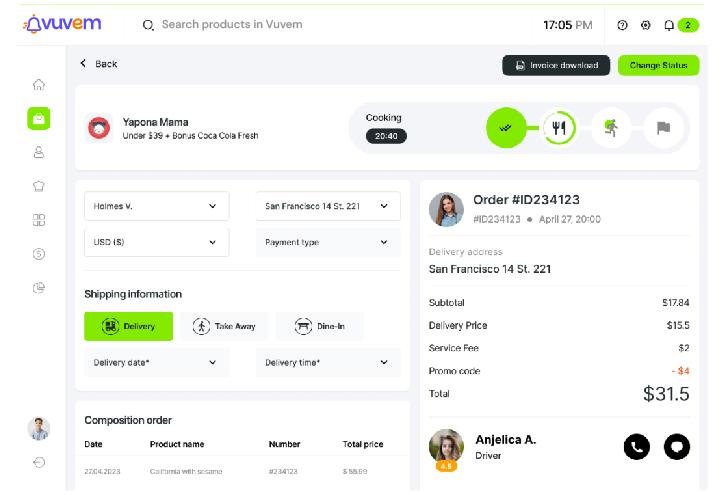Click the Yapona Mama restaurant logo
The image size is (724, 495).
point(99,128)
